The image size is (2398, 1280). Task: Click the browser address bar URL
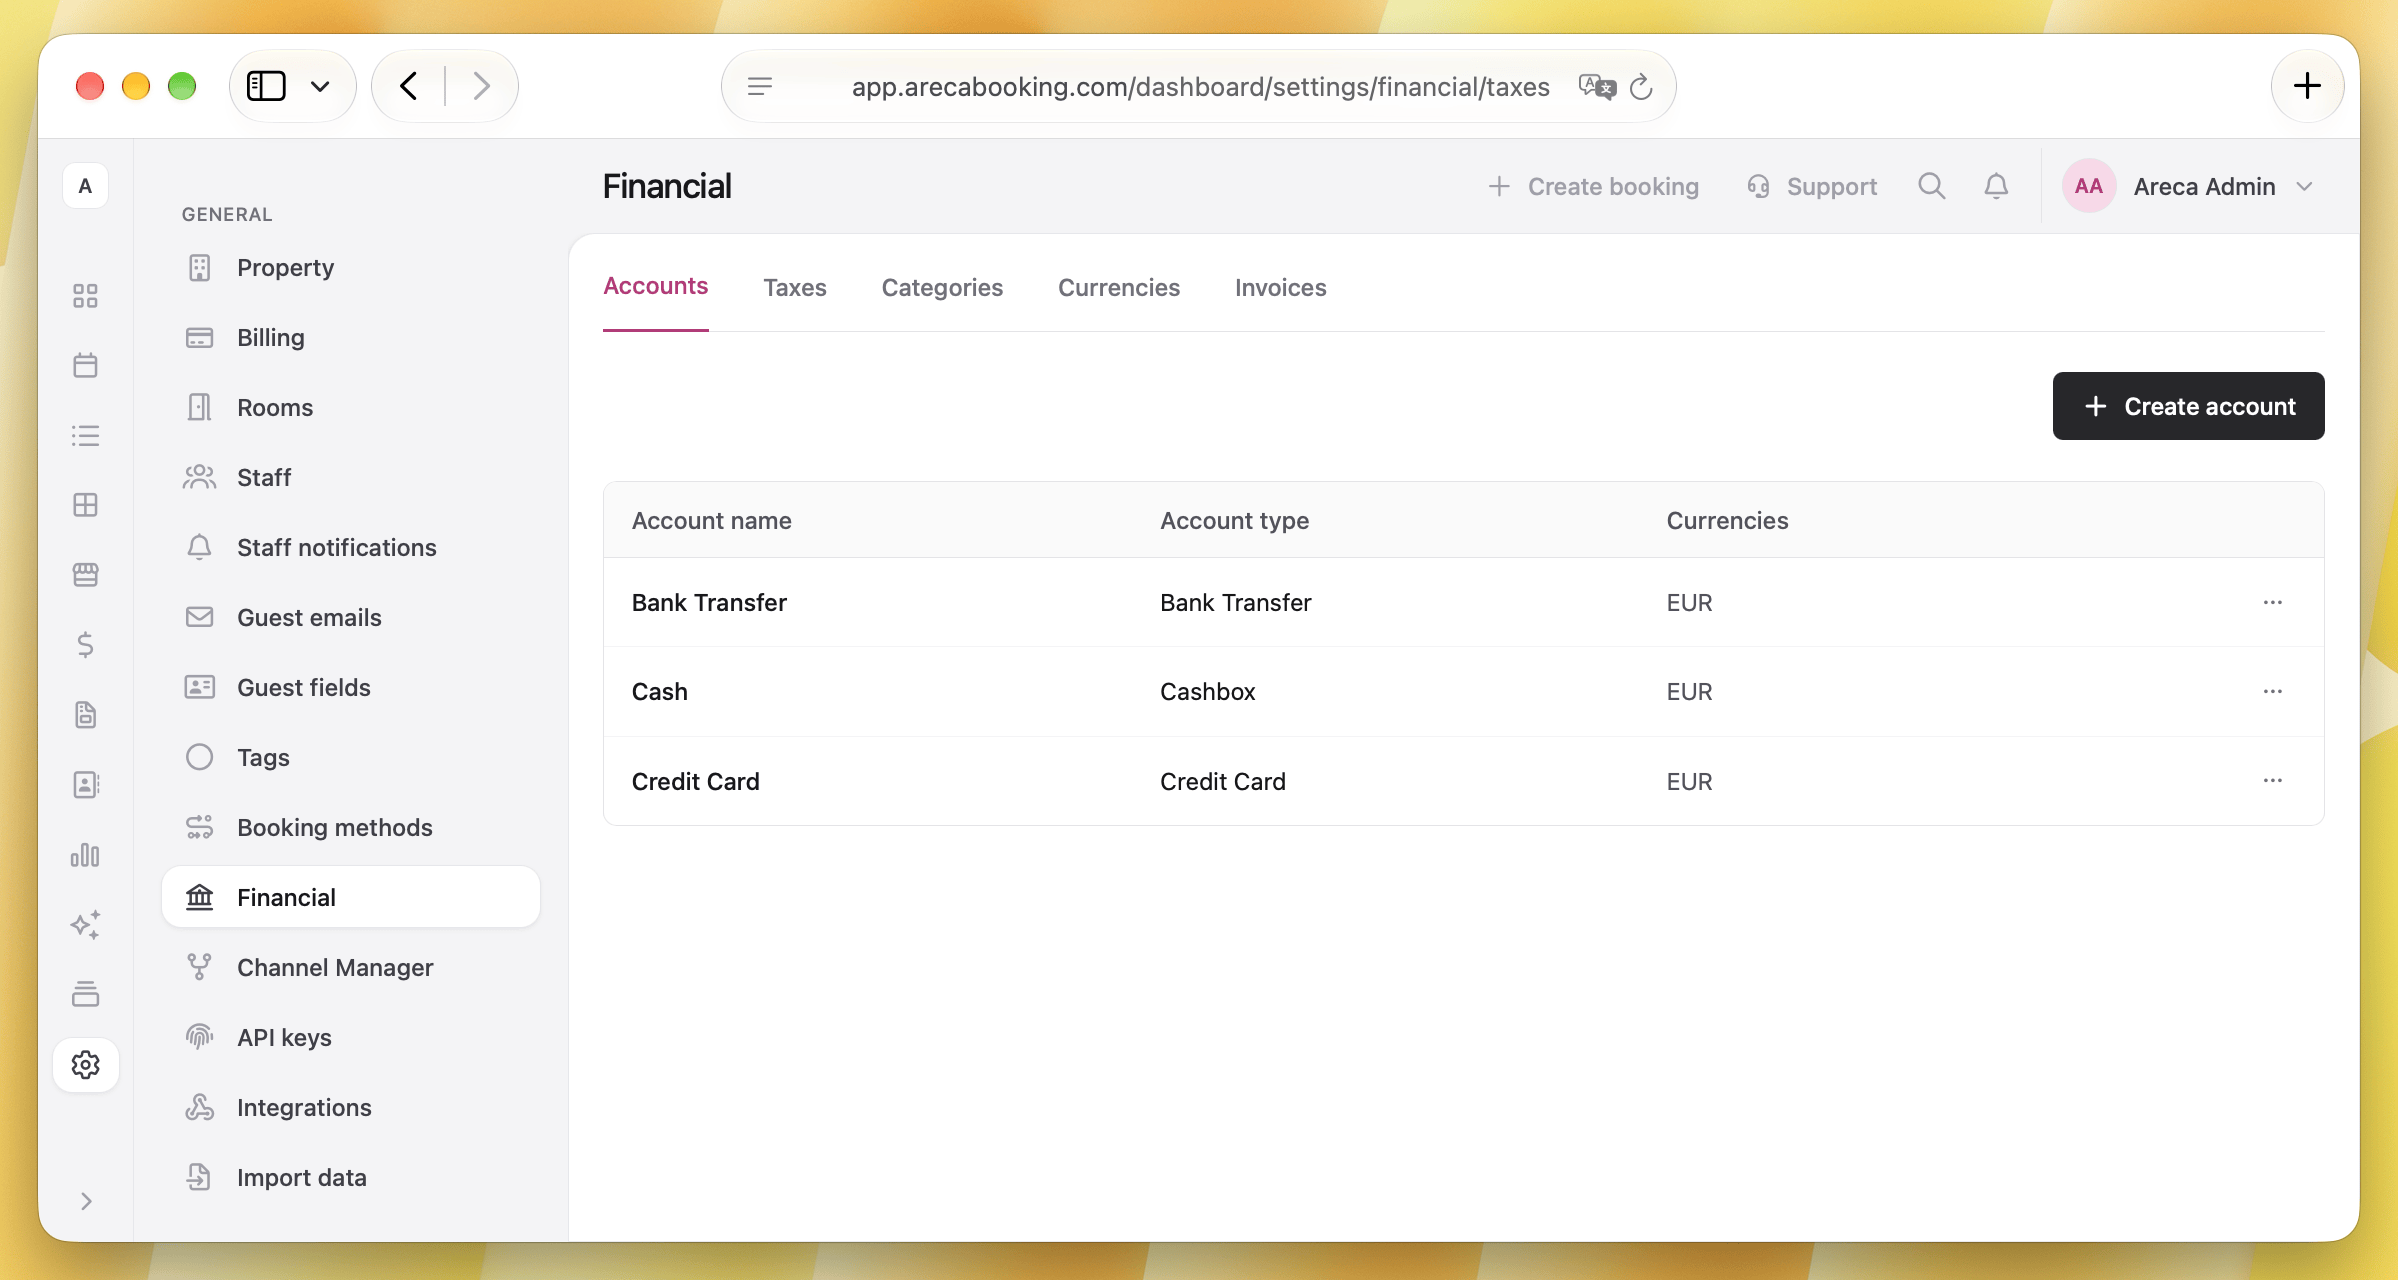pyautogui.click(x=1200, y=87)
